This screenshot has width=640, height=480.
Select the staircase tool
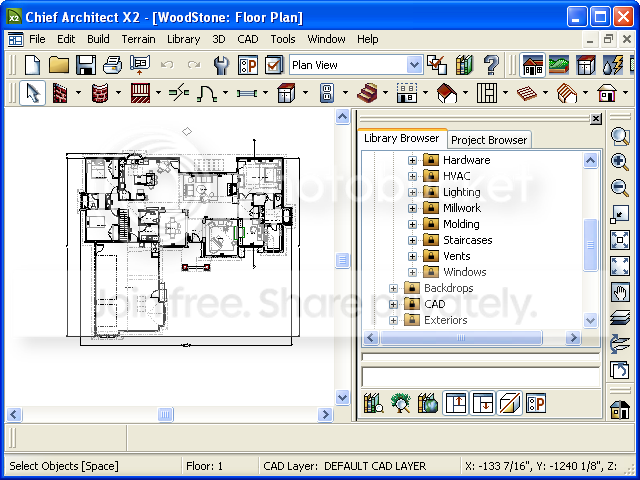[367, 93]
